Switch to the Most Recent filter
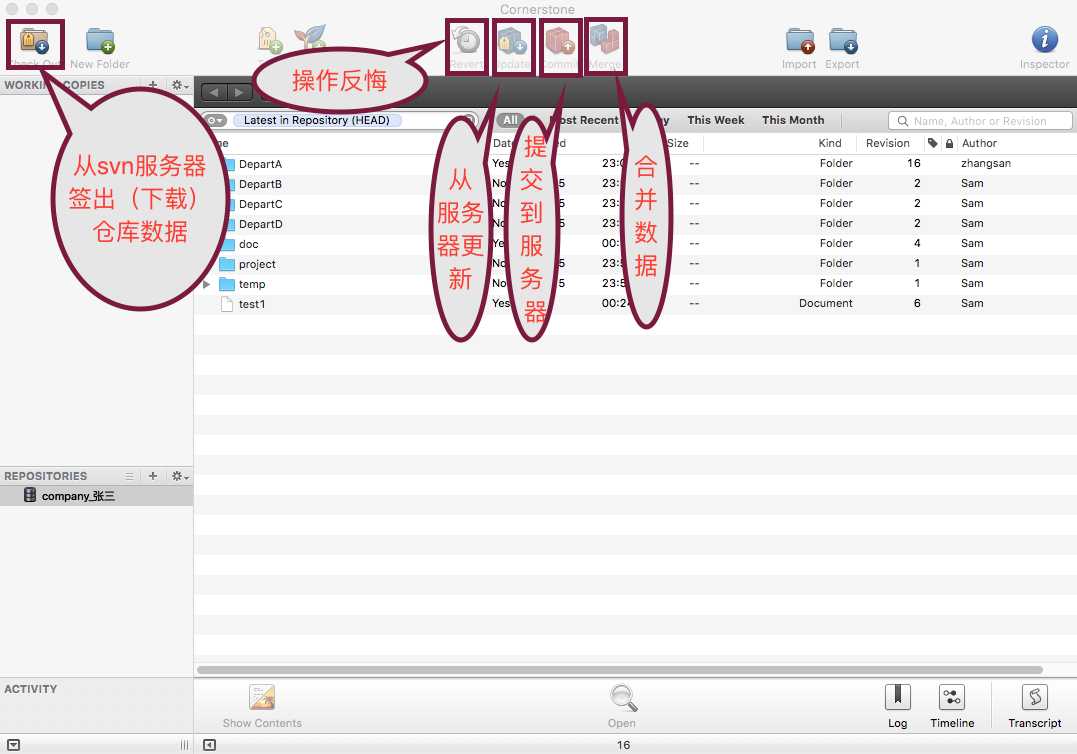Image resolution: width=1077 pixels, height=754 pixels. click(585, 120)
